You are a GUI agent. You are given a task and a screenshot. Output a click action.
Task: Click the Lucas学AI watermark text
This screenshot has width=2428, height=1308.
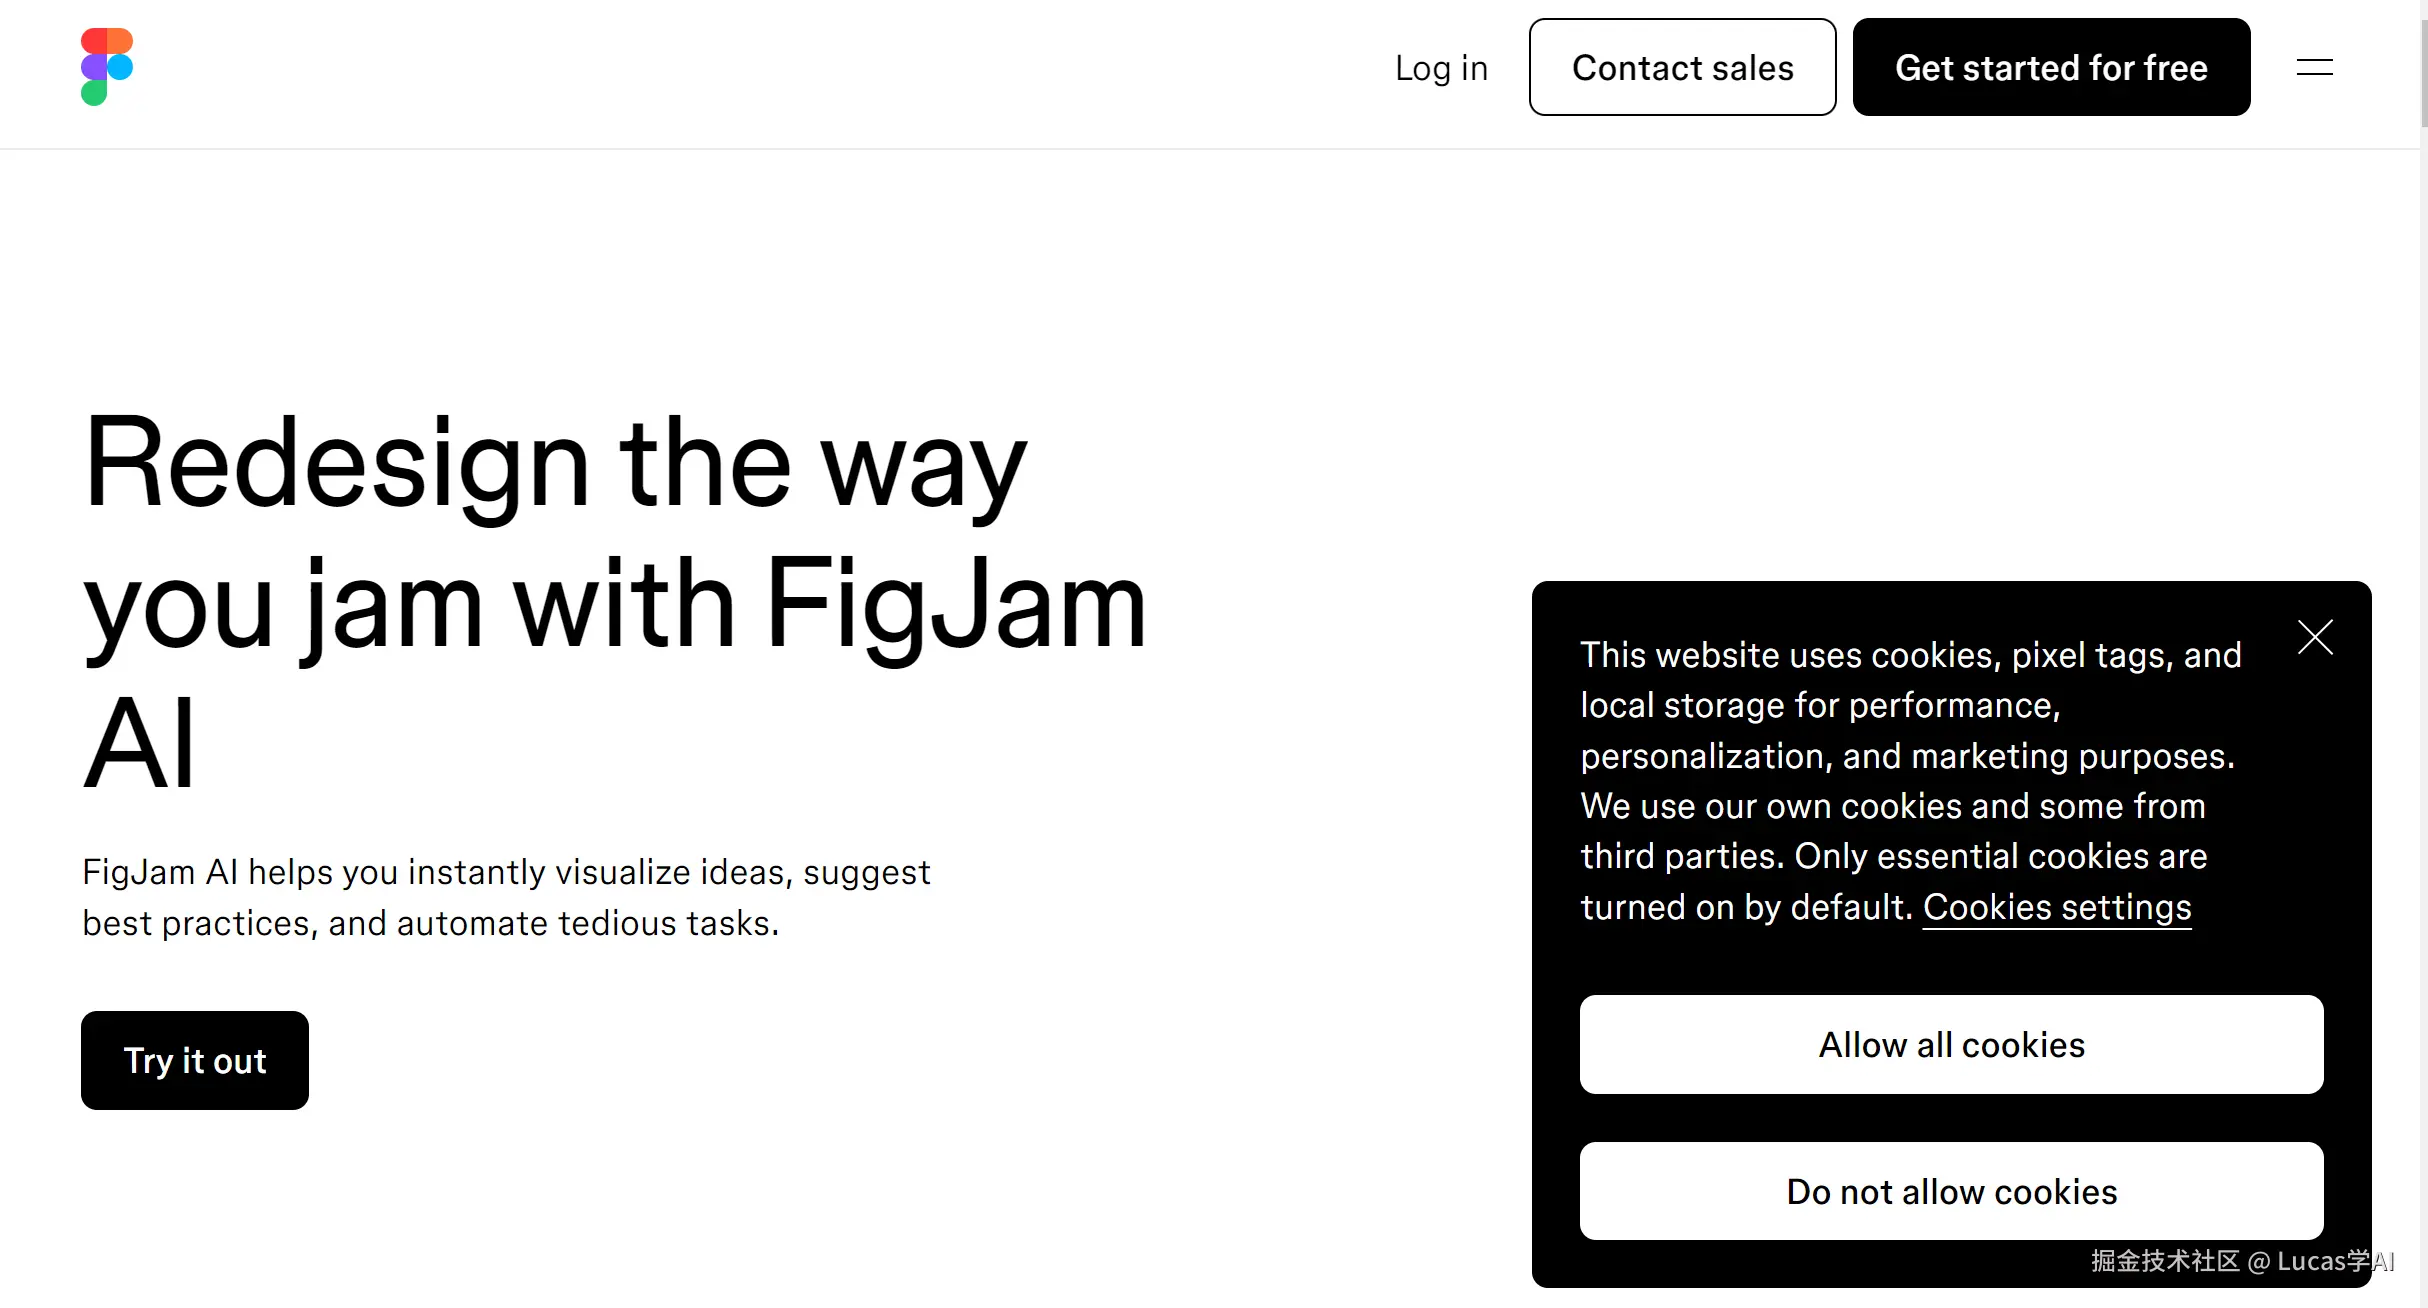coord(2334,1261)
